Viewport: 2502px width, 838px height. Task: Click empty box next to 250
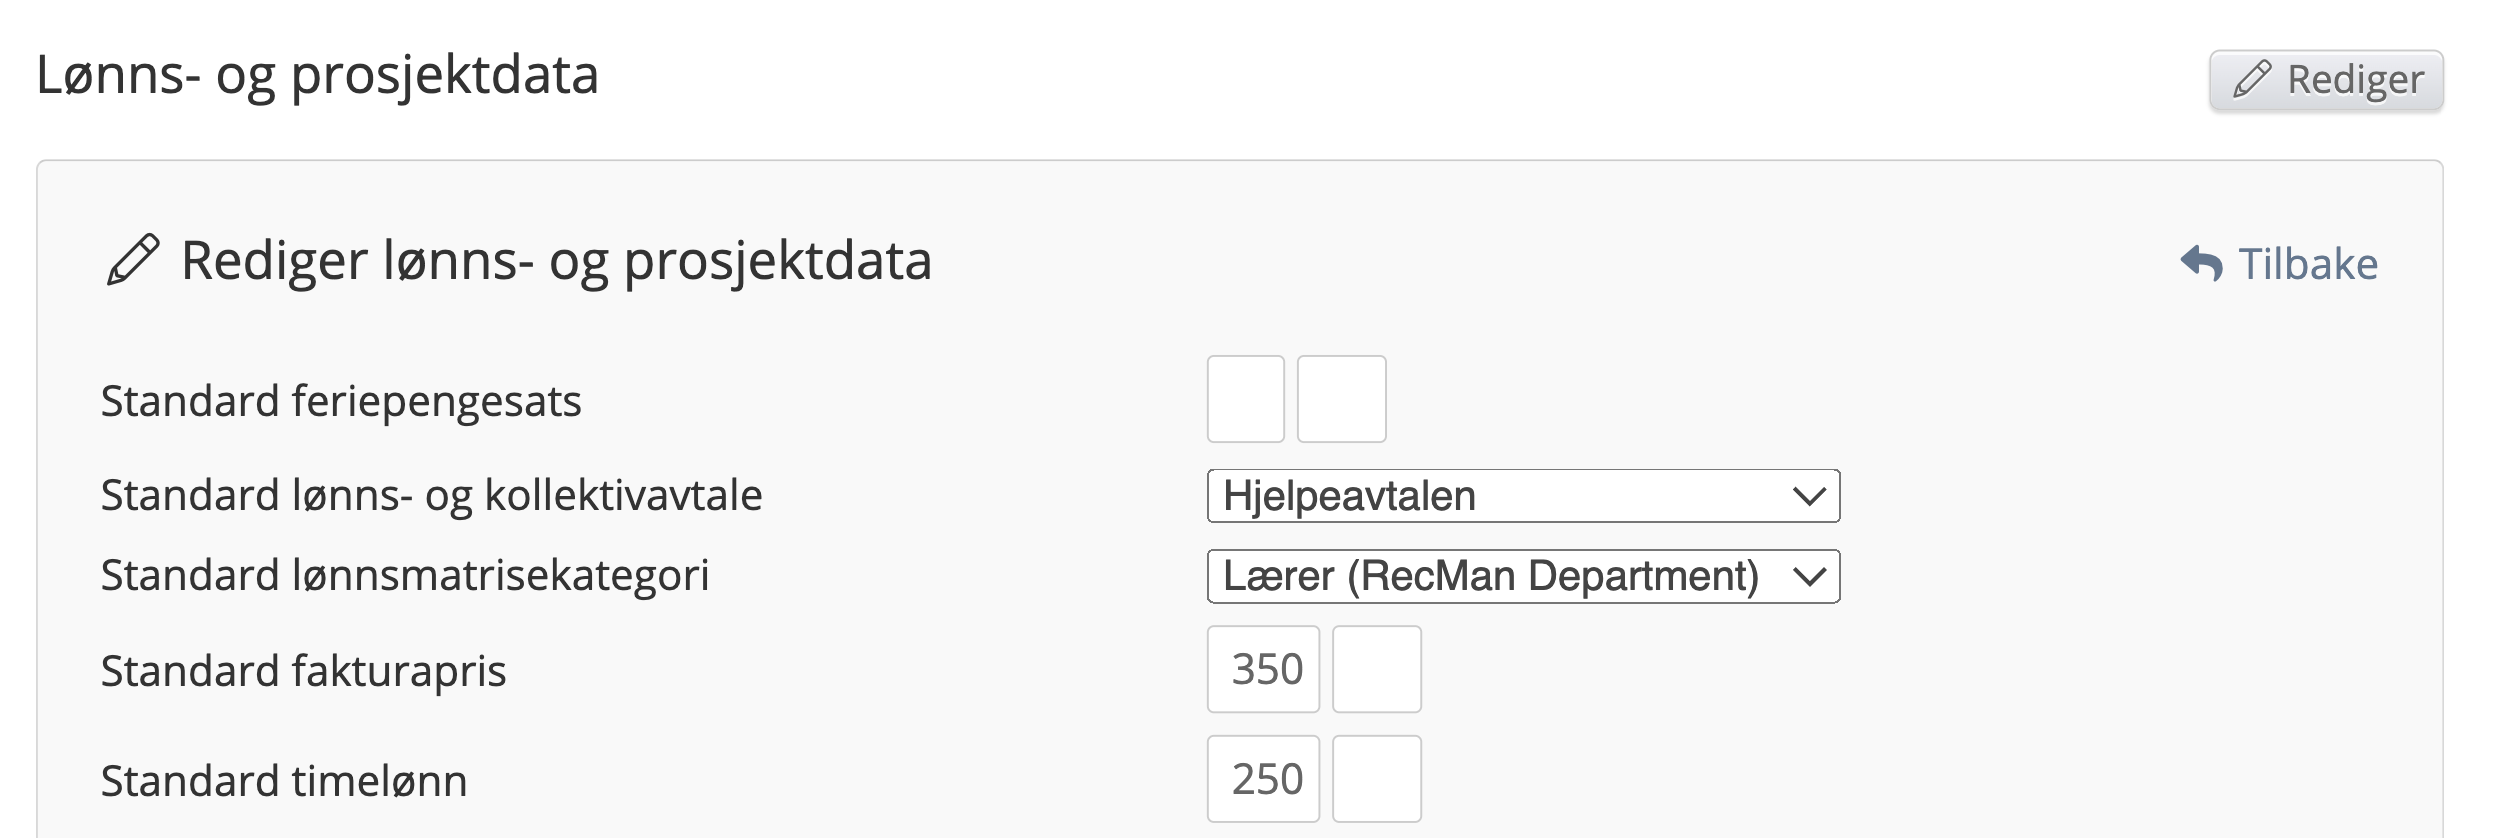1376,779
